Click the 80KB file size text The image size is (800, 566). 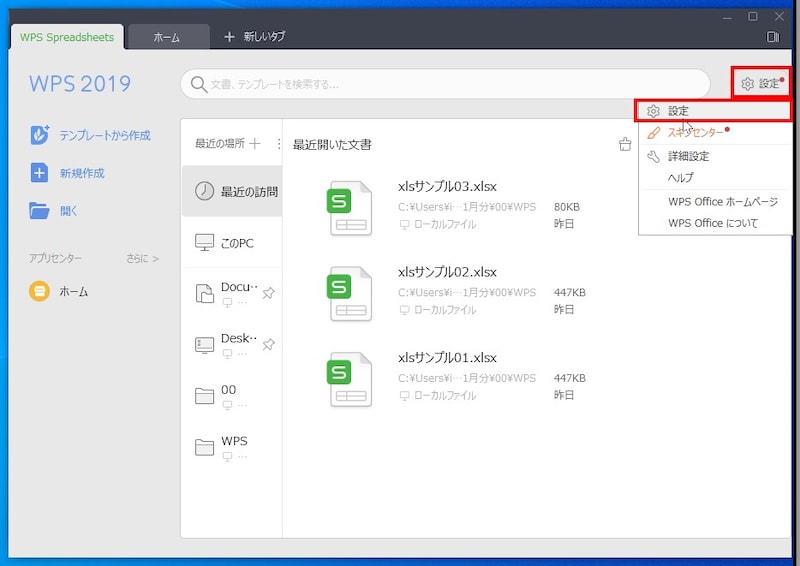567,207
